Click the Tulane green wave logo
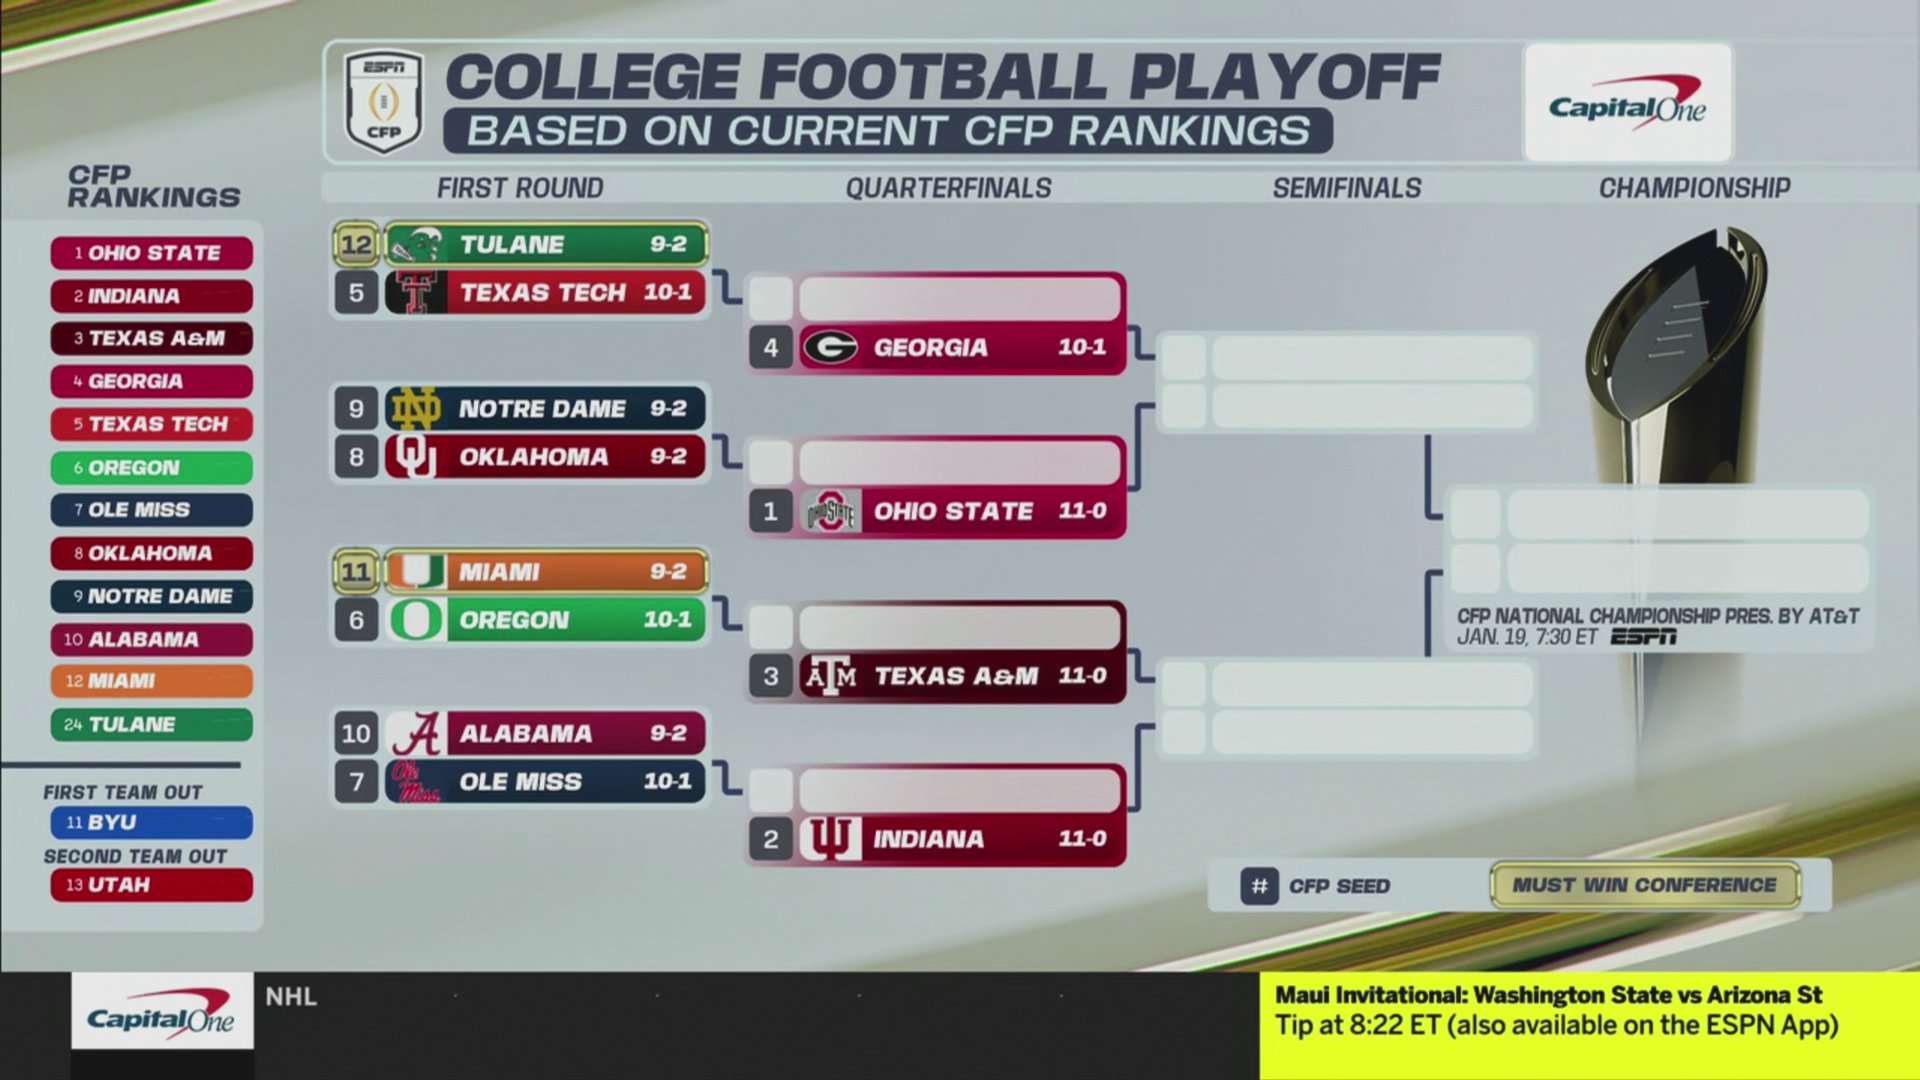Viewport: 1920px width, 1080px height. click(x=416, y=244)
